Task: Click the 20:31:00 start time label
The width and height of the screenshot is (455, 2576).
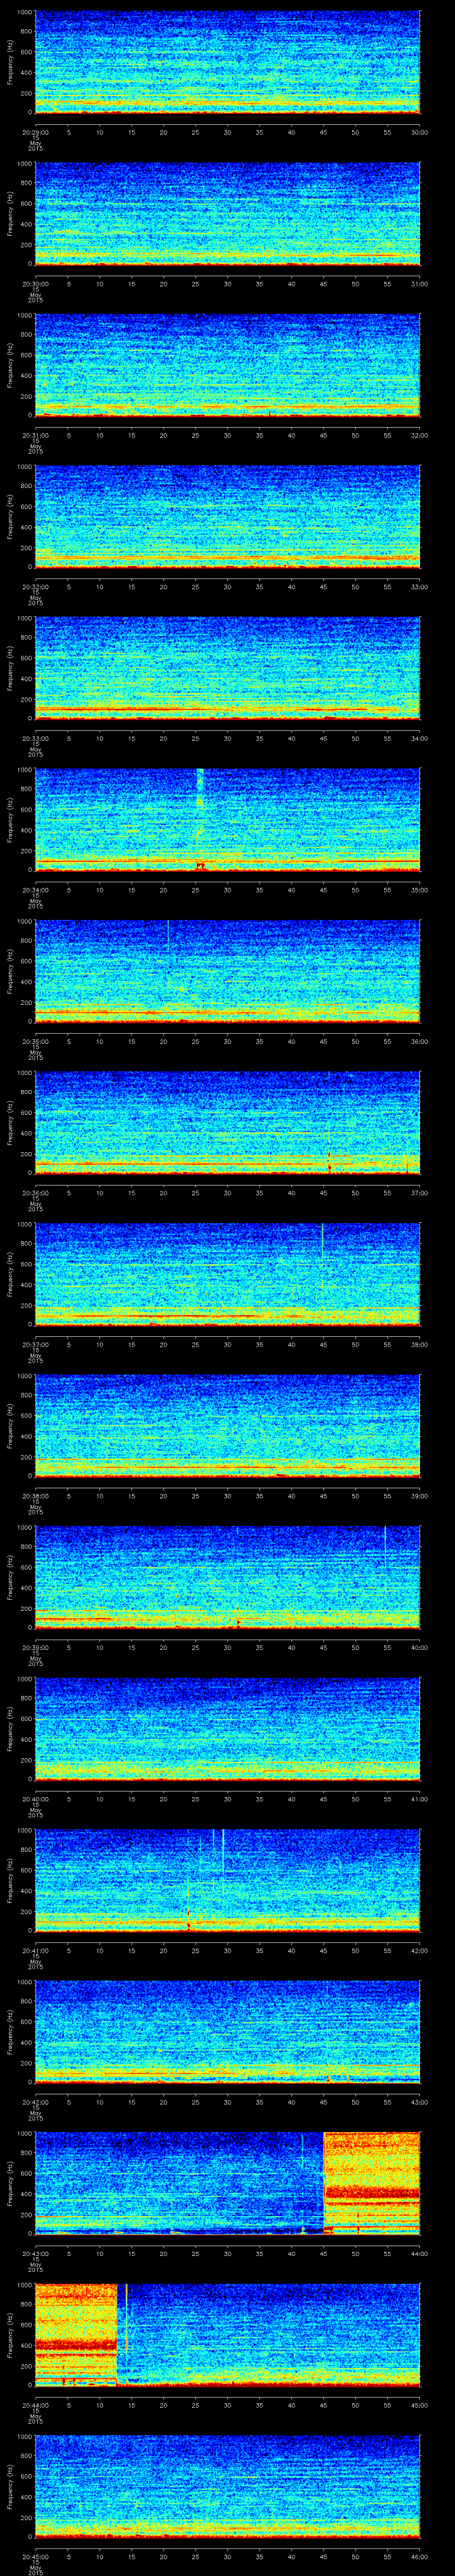Action: coord(36,435)
